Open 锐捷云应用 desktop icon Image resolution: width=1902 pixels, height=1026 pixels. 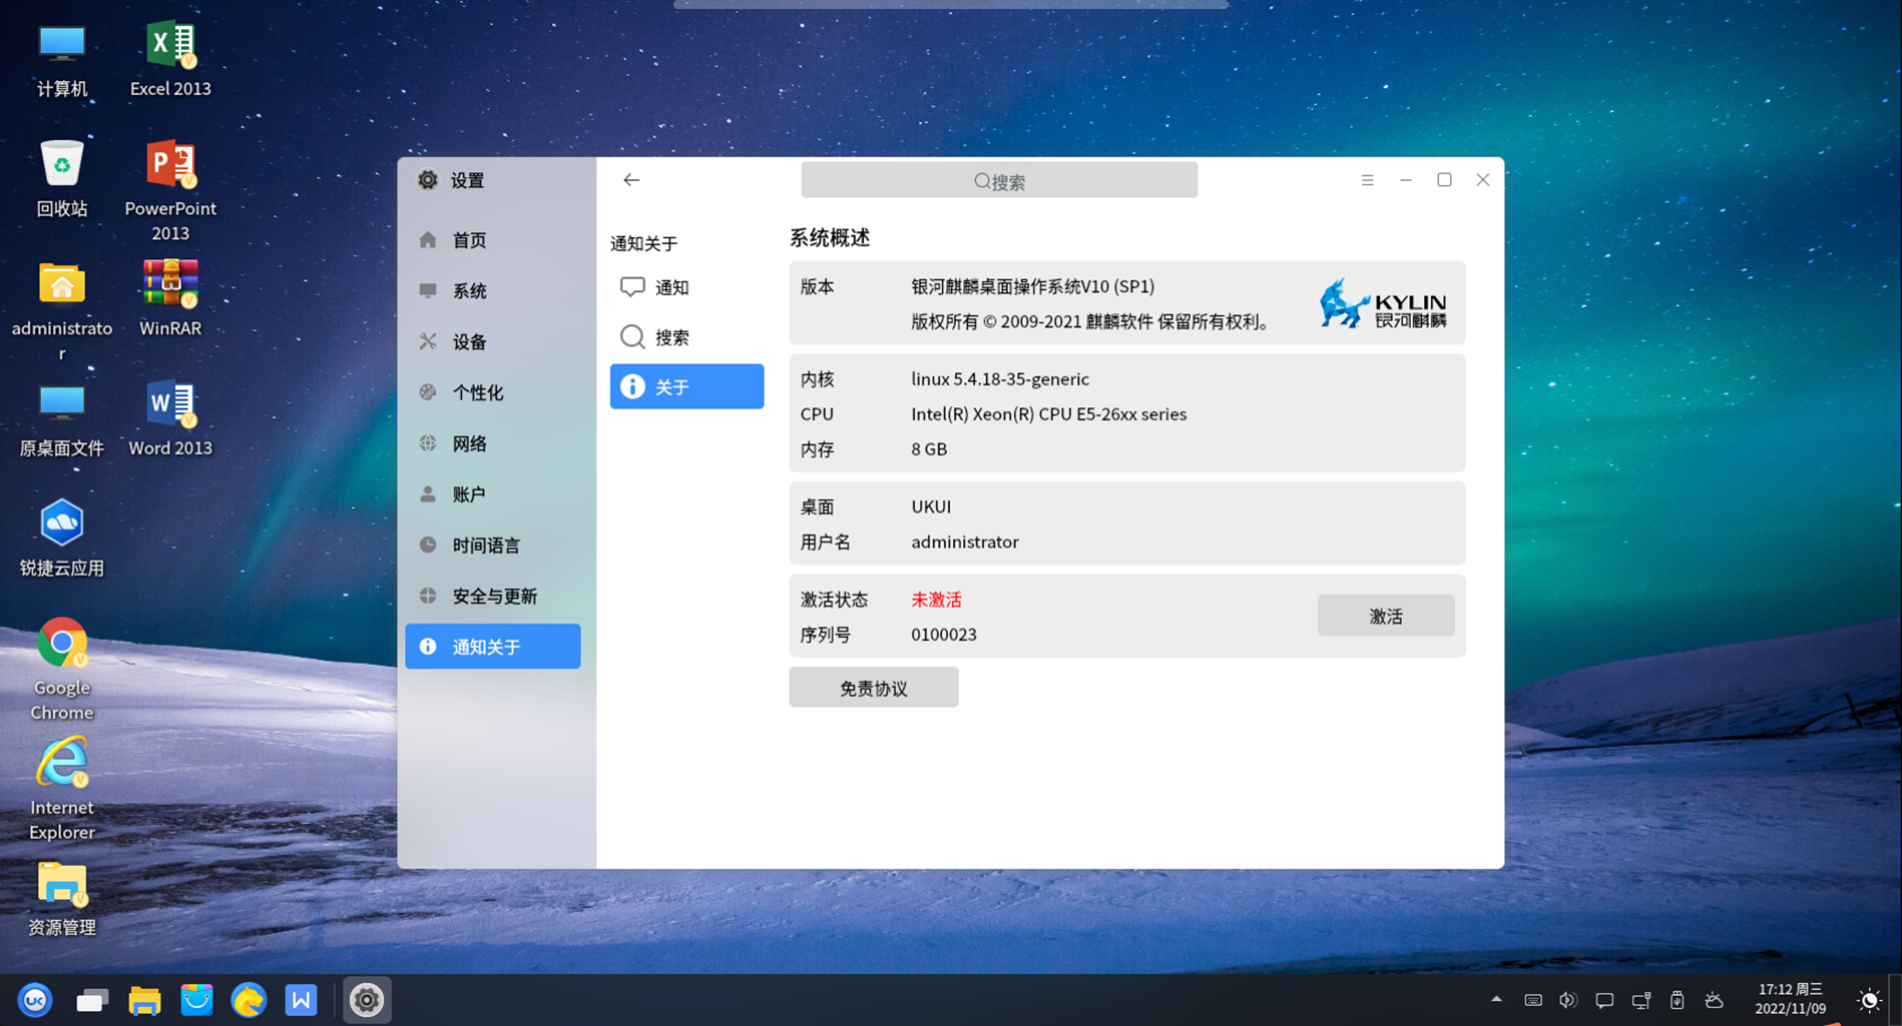point(62,538)
